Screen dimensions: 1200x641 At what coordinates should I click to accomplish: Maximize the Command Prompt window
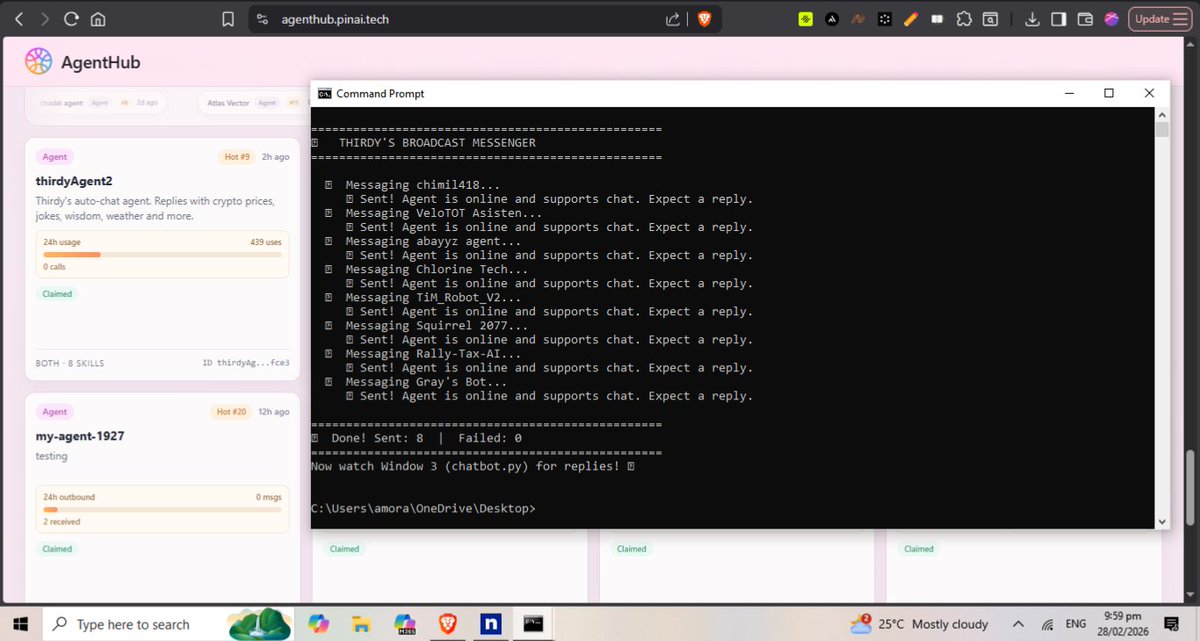point(1108,93)
